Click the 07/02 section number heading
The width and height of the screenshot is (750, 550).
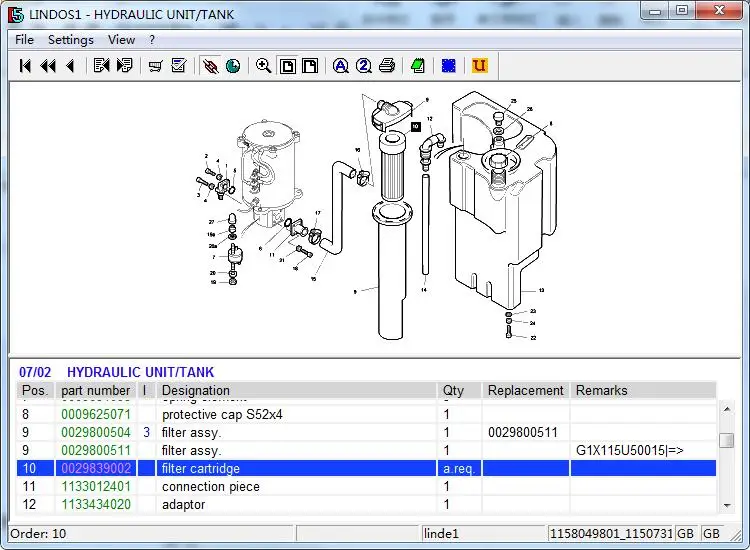(35, 372)
